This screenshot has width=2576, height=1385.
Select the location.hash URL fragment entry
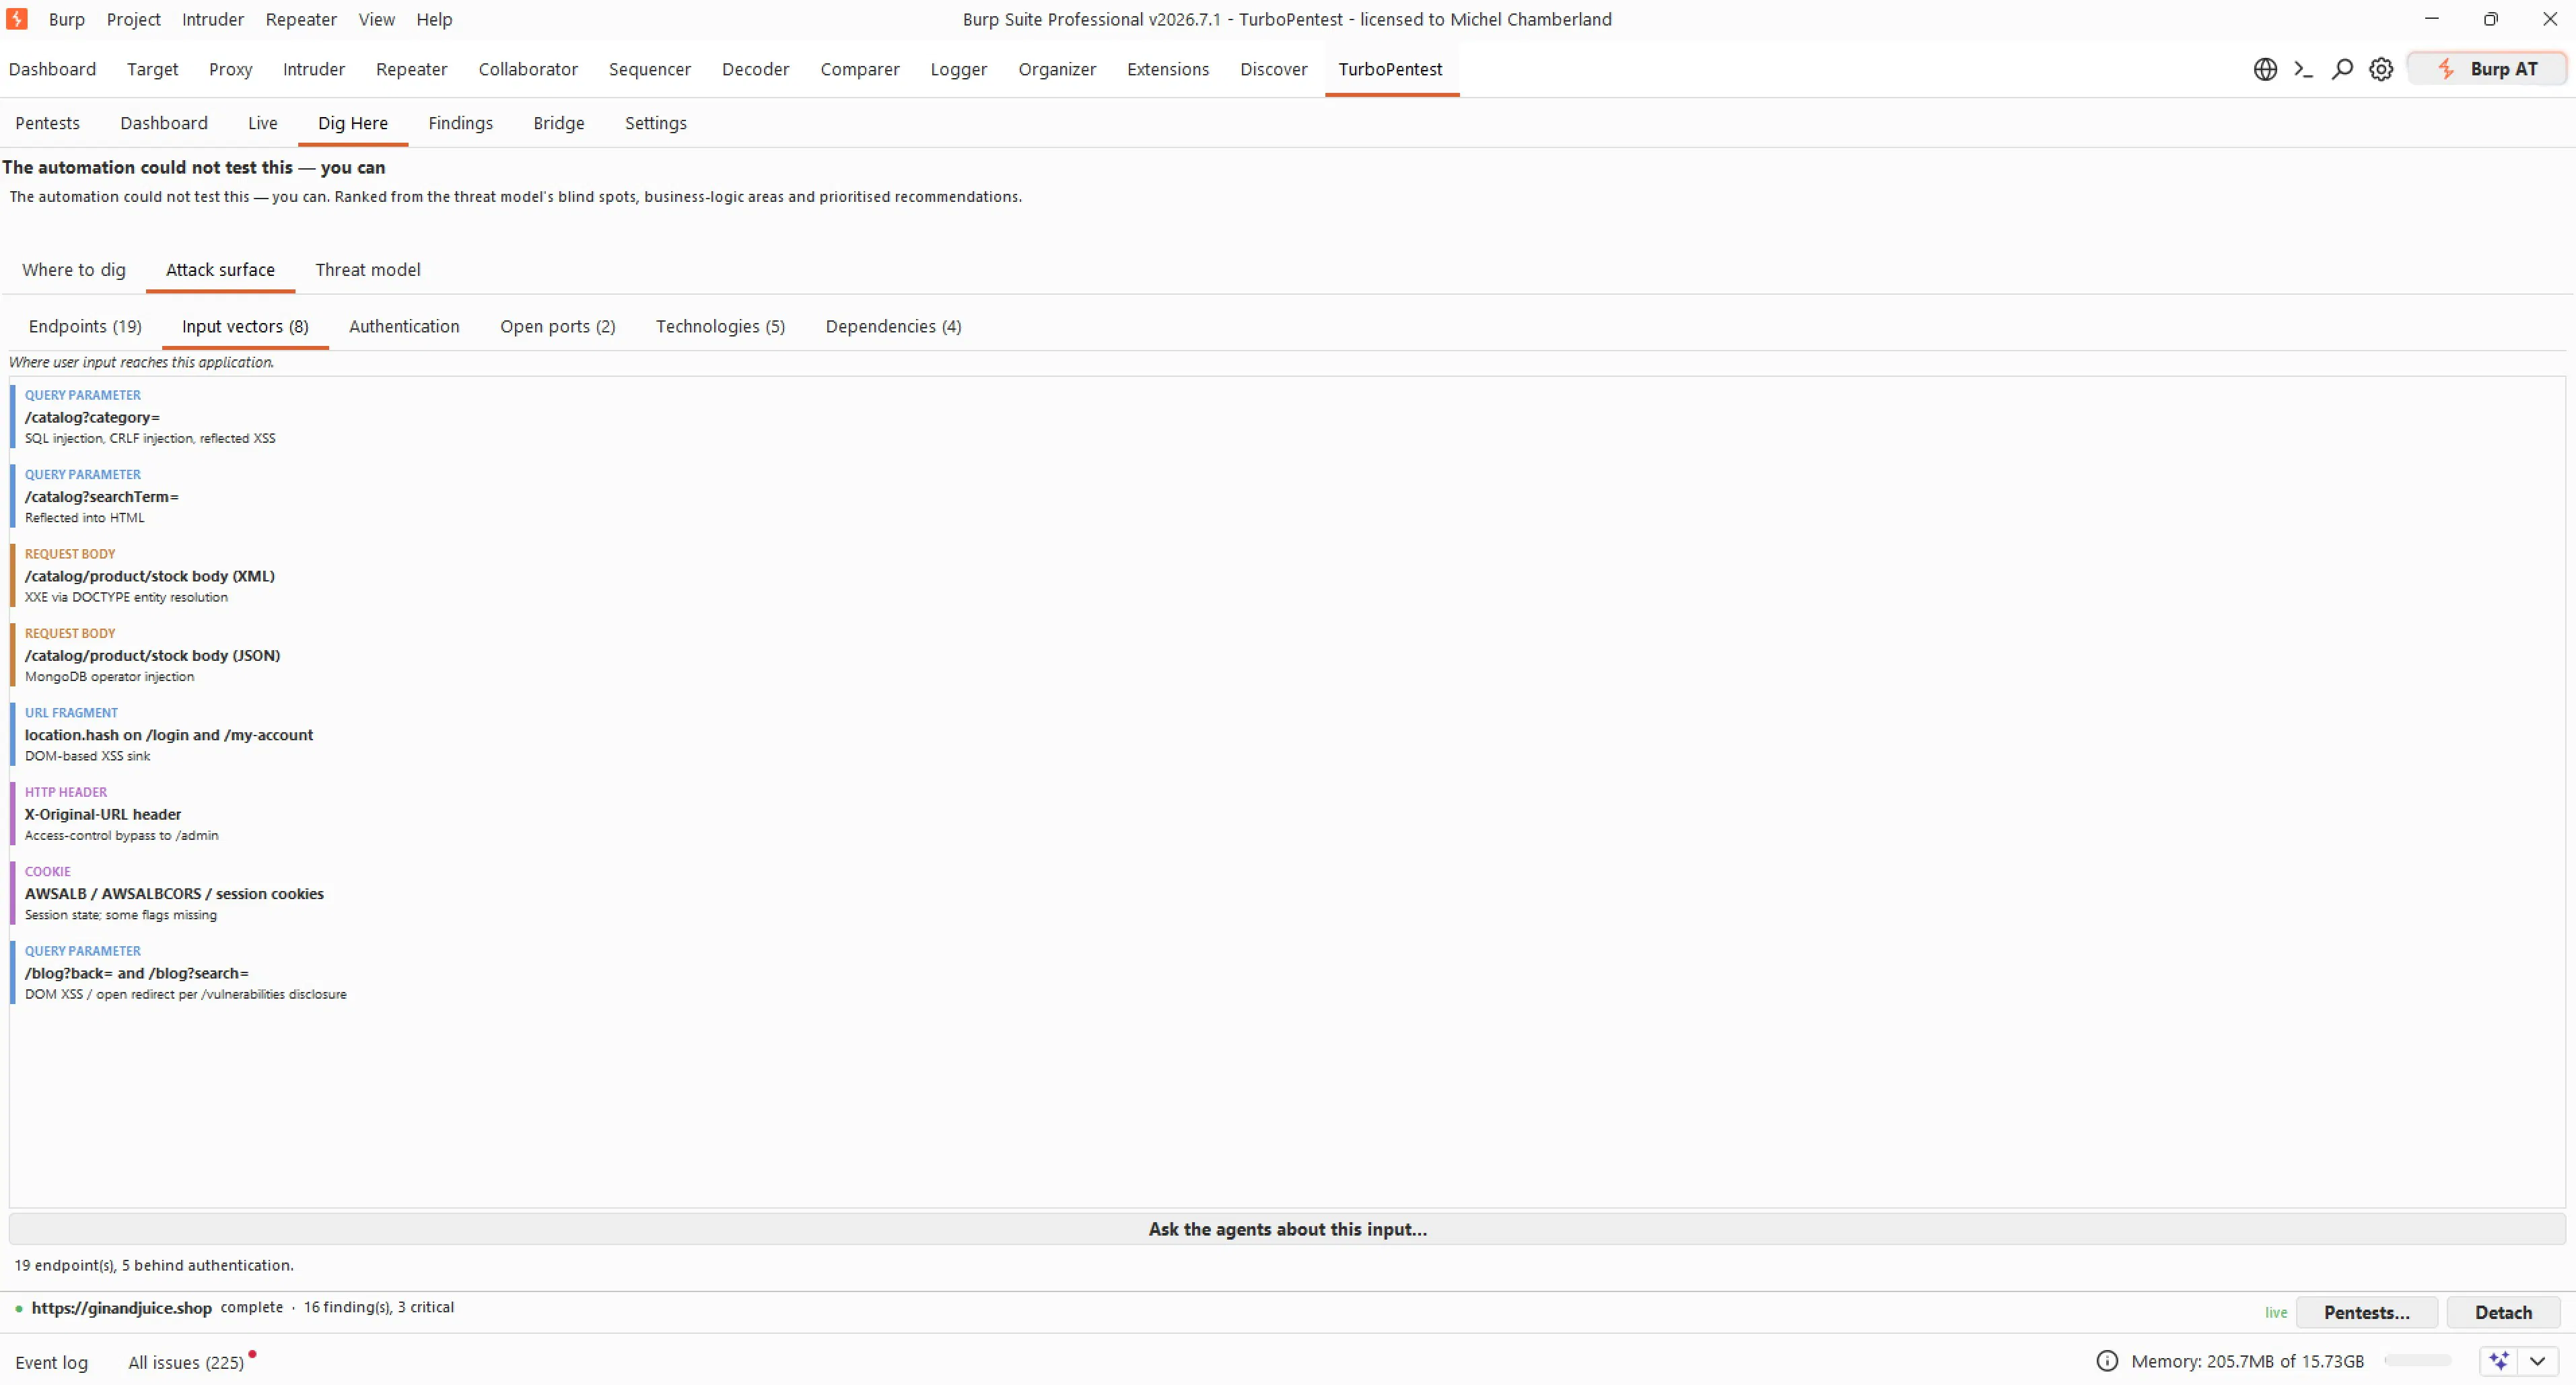(x=1288, y=734)
